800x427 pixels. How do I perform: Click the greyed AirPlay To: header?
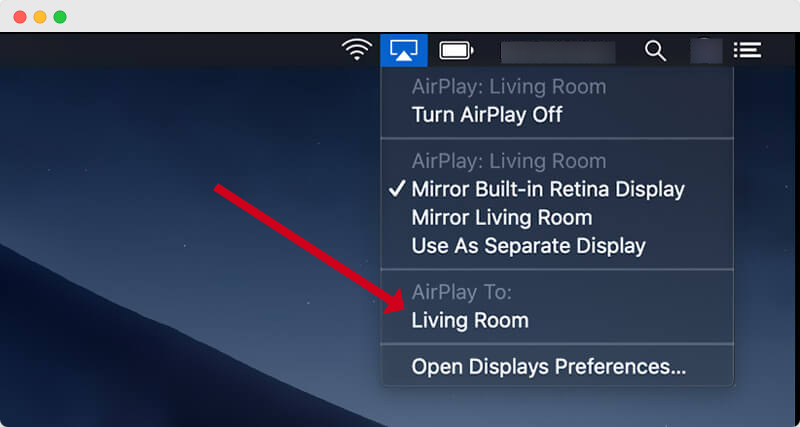(x=461, y=293)
